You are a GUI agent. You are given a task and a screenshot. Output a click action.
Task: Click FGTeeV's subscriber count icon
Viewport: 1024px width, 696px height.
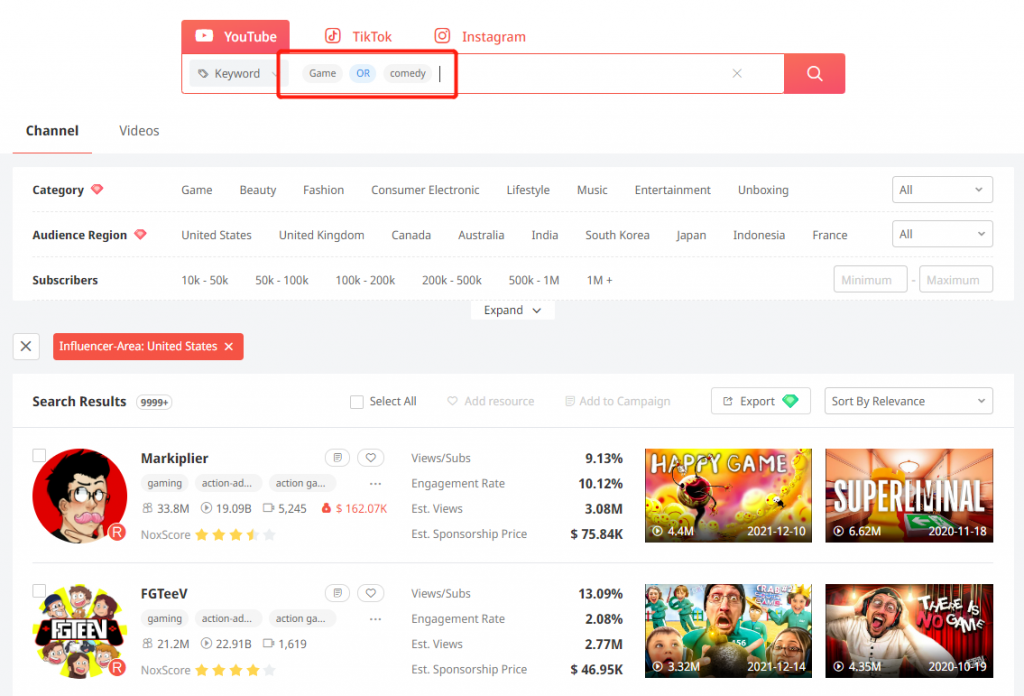pos(148,644)
